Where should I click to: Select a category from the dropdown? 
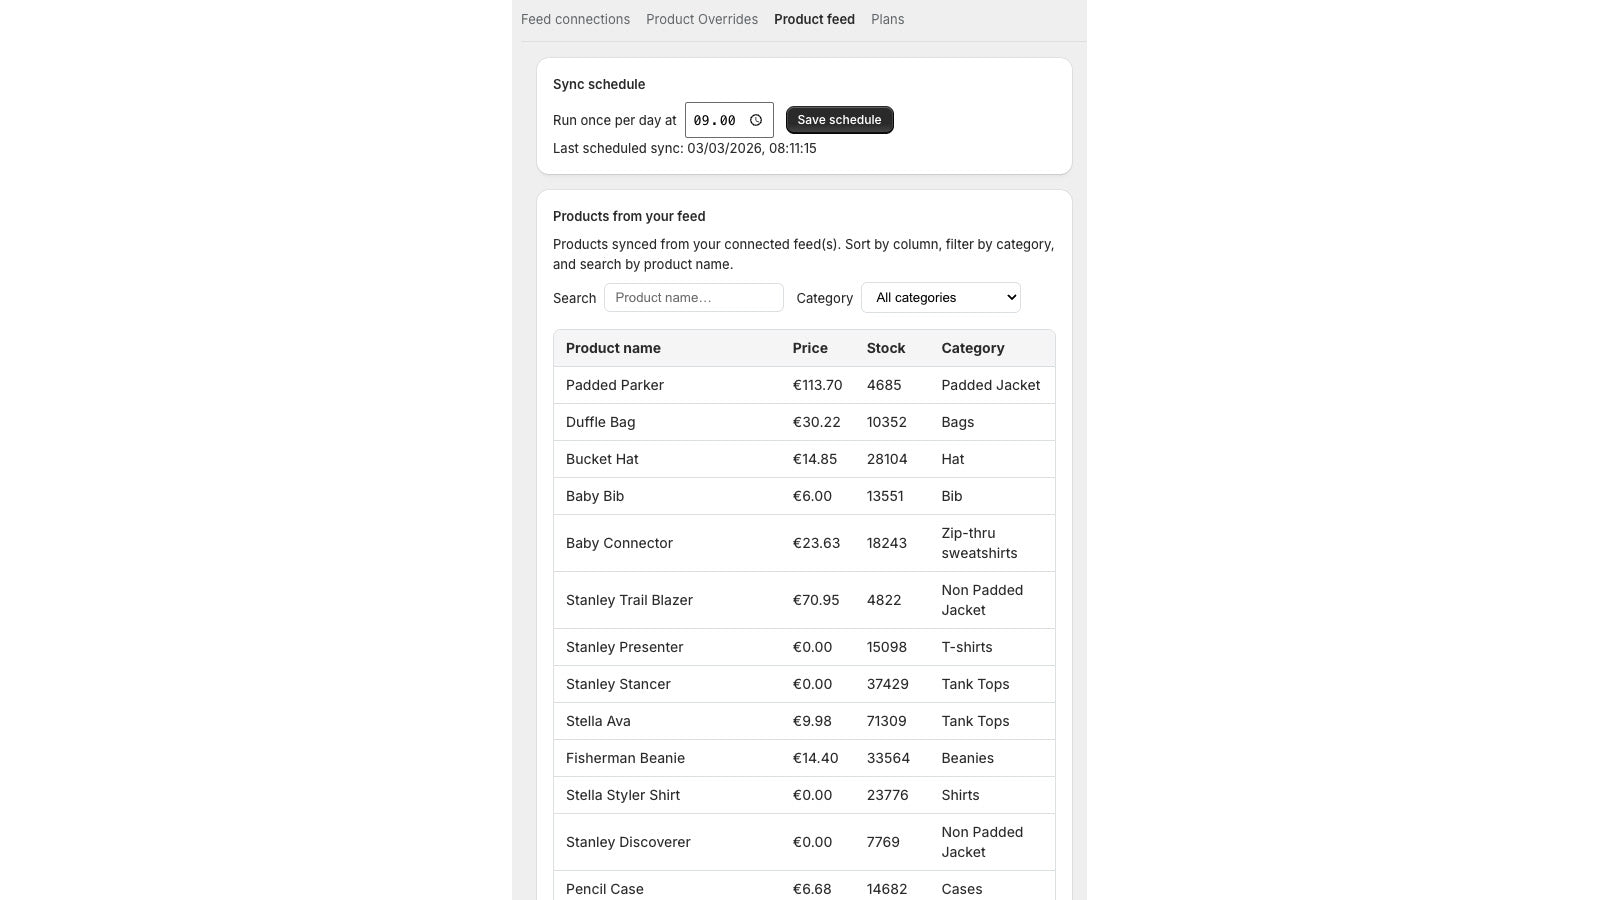(x=940, y=297)
